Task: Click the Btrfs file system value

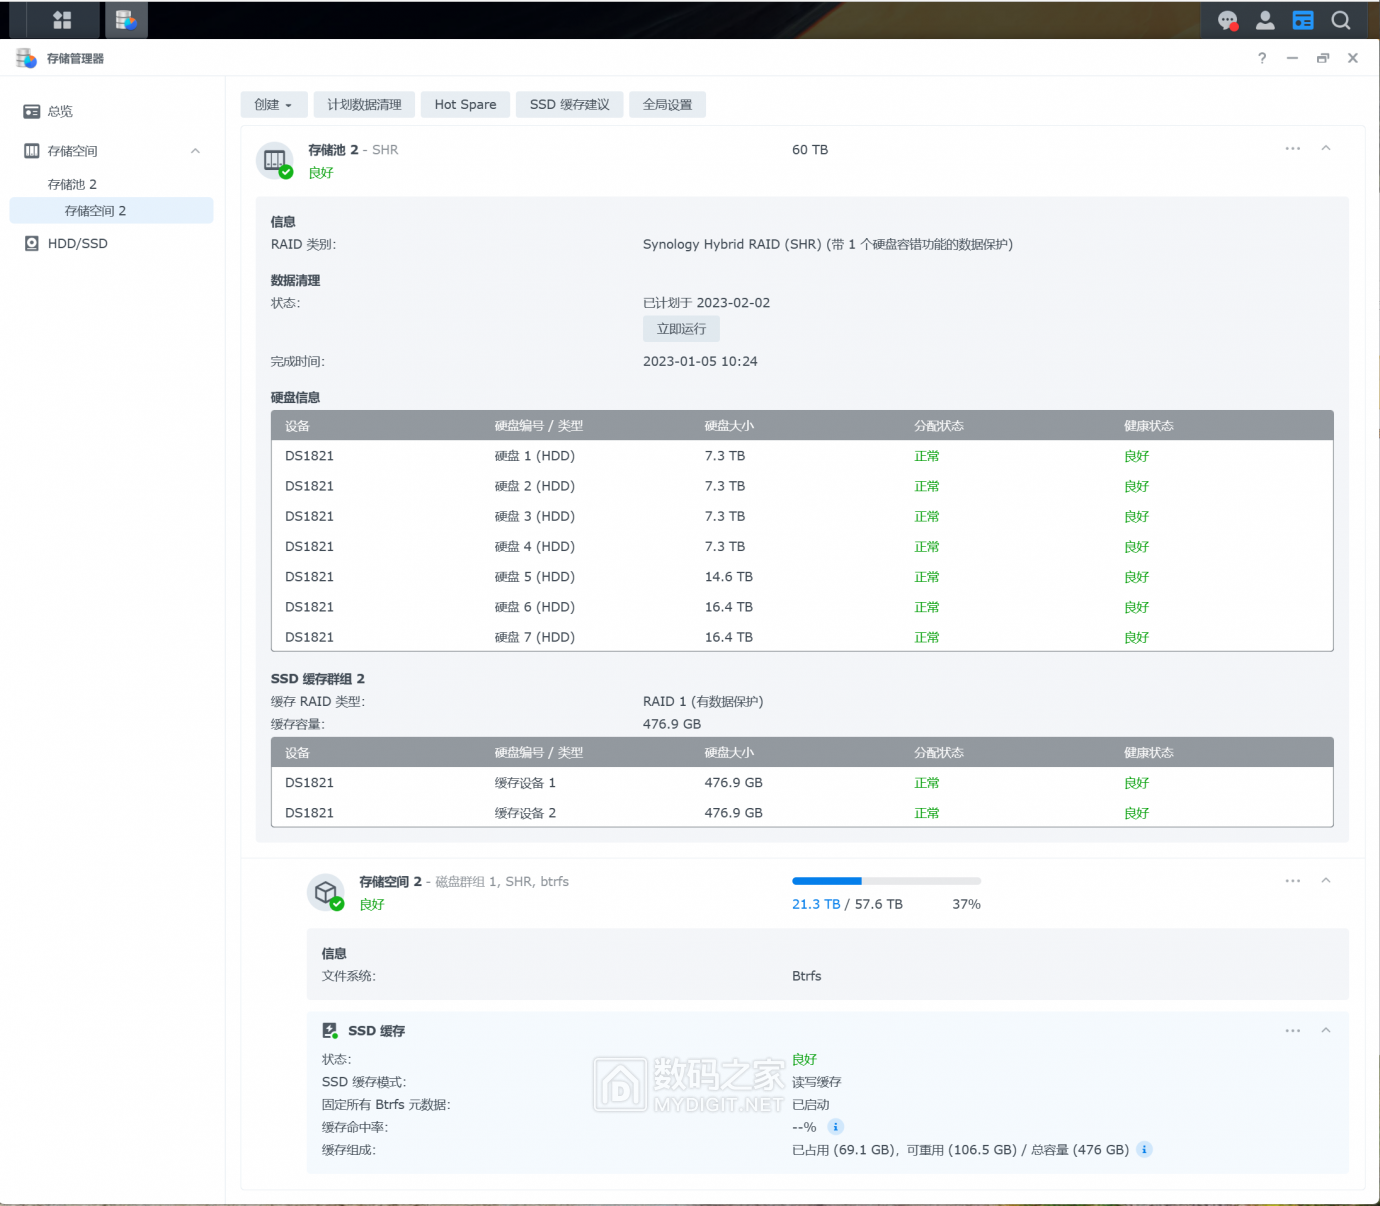Action: [807, 976]
